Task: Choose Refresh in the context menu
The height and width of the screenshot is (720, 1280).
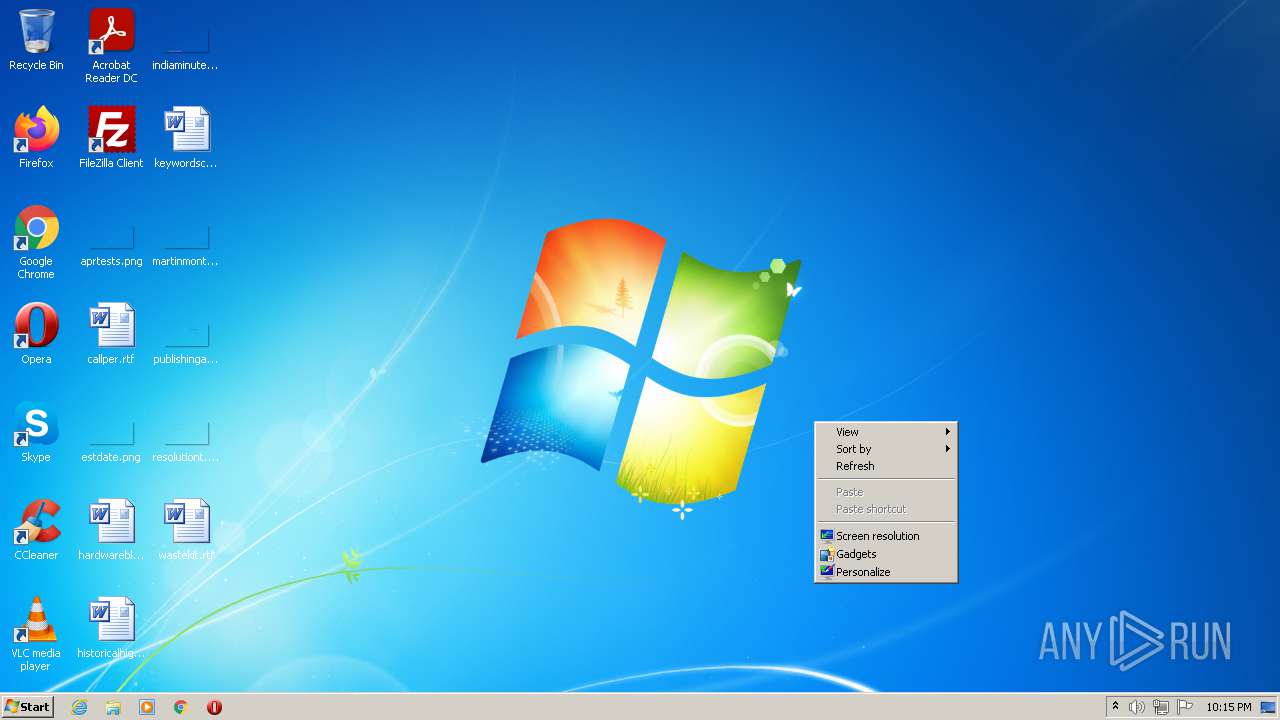Action: click(886, 466)
